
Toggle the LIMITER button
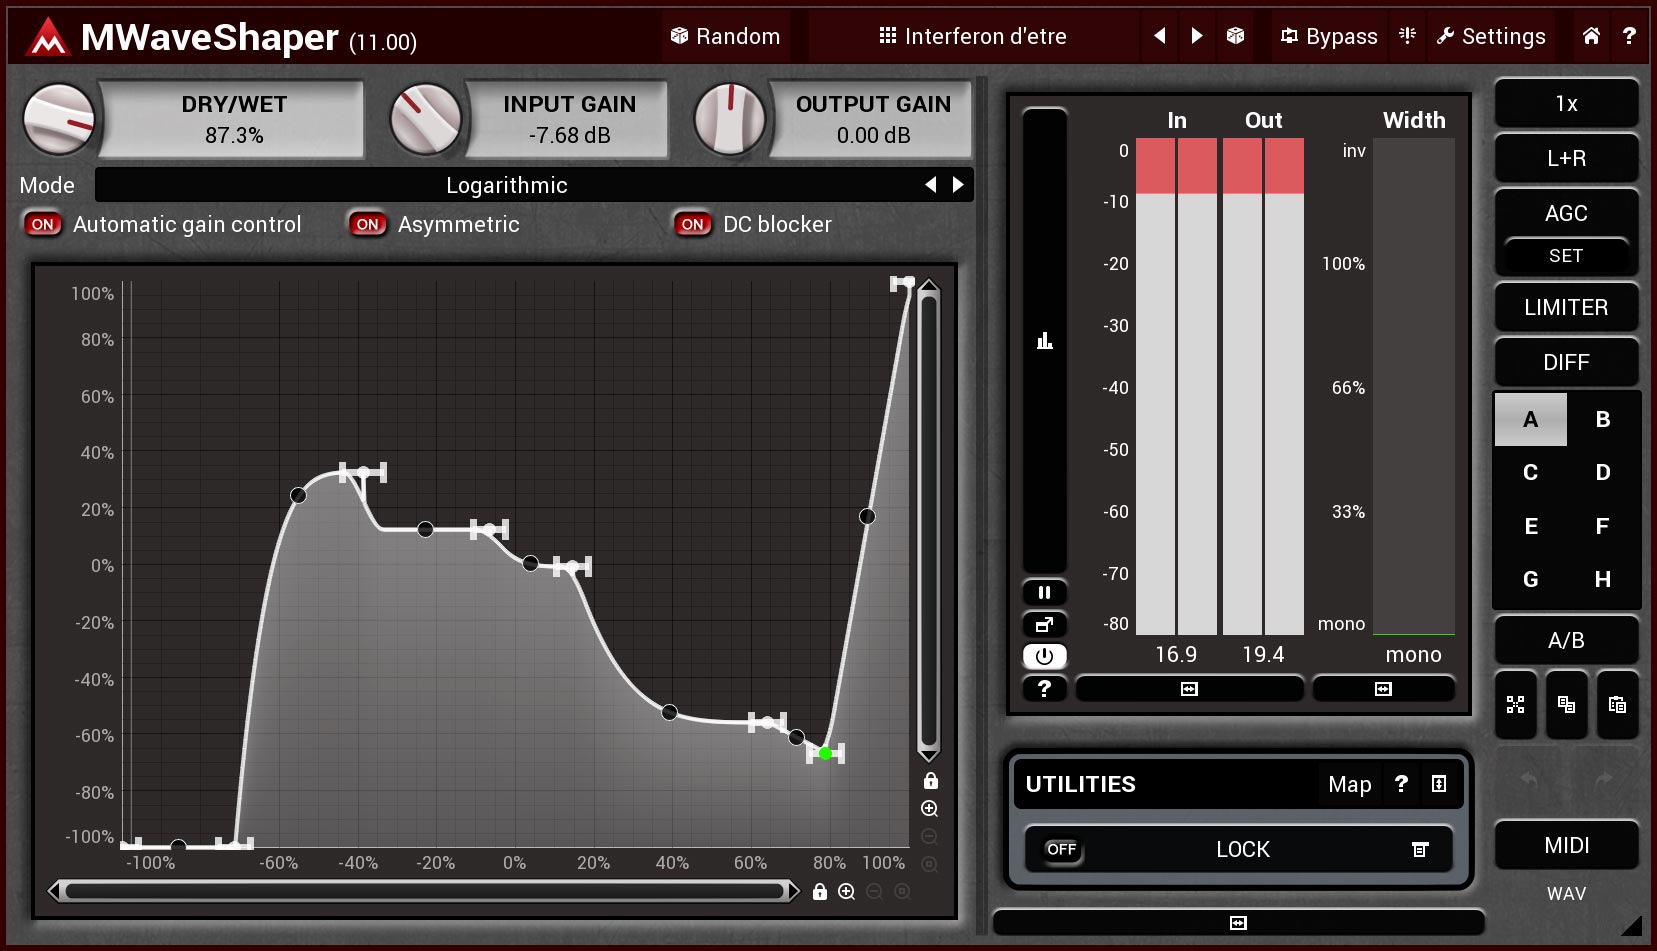1566,307
